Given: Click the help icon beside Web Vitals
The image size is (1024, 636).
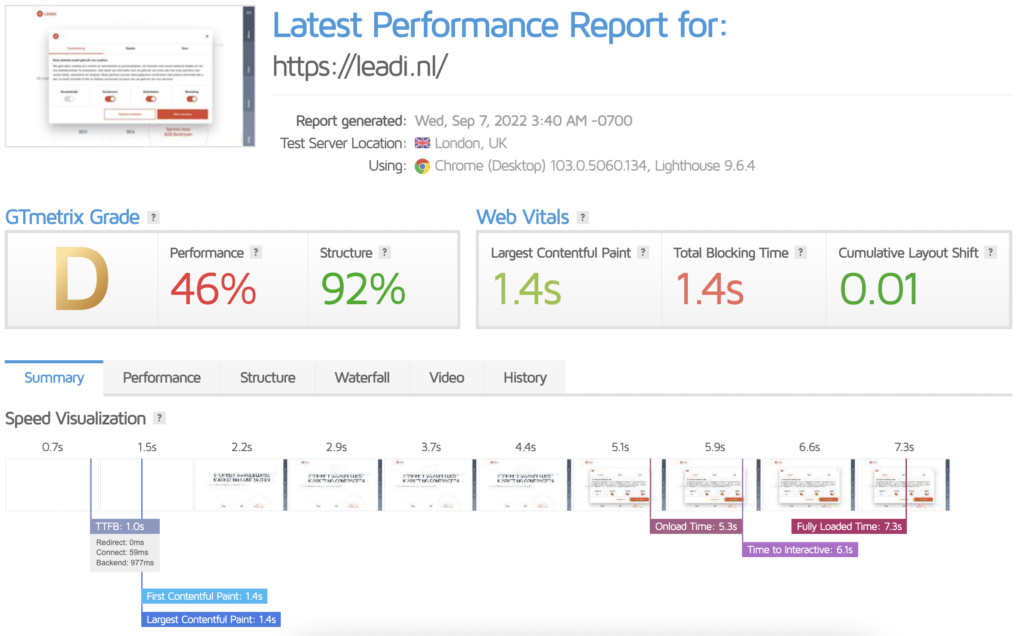Looking at the screenshot, I should click(583, 217).
